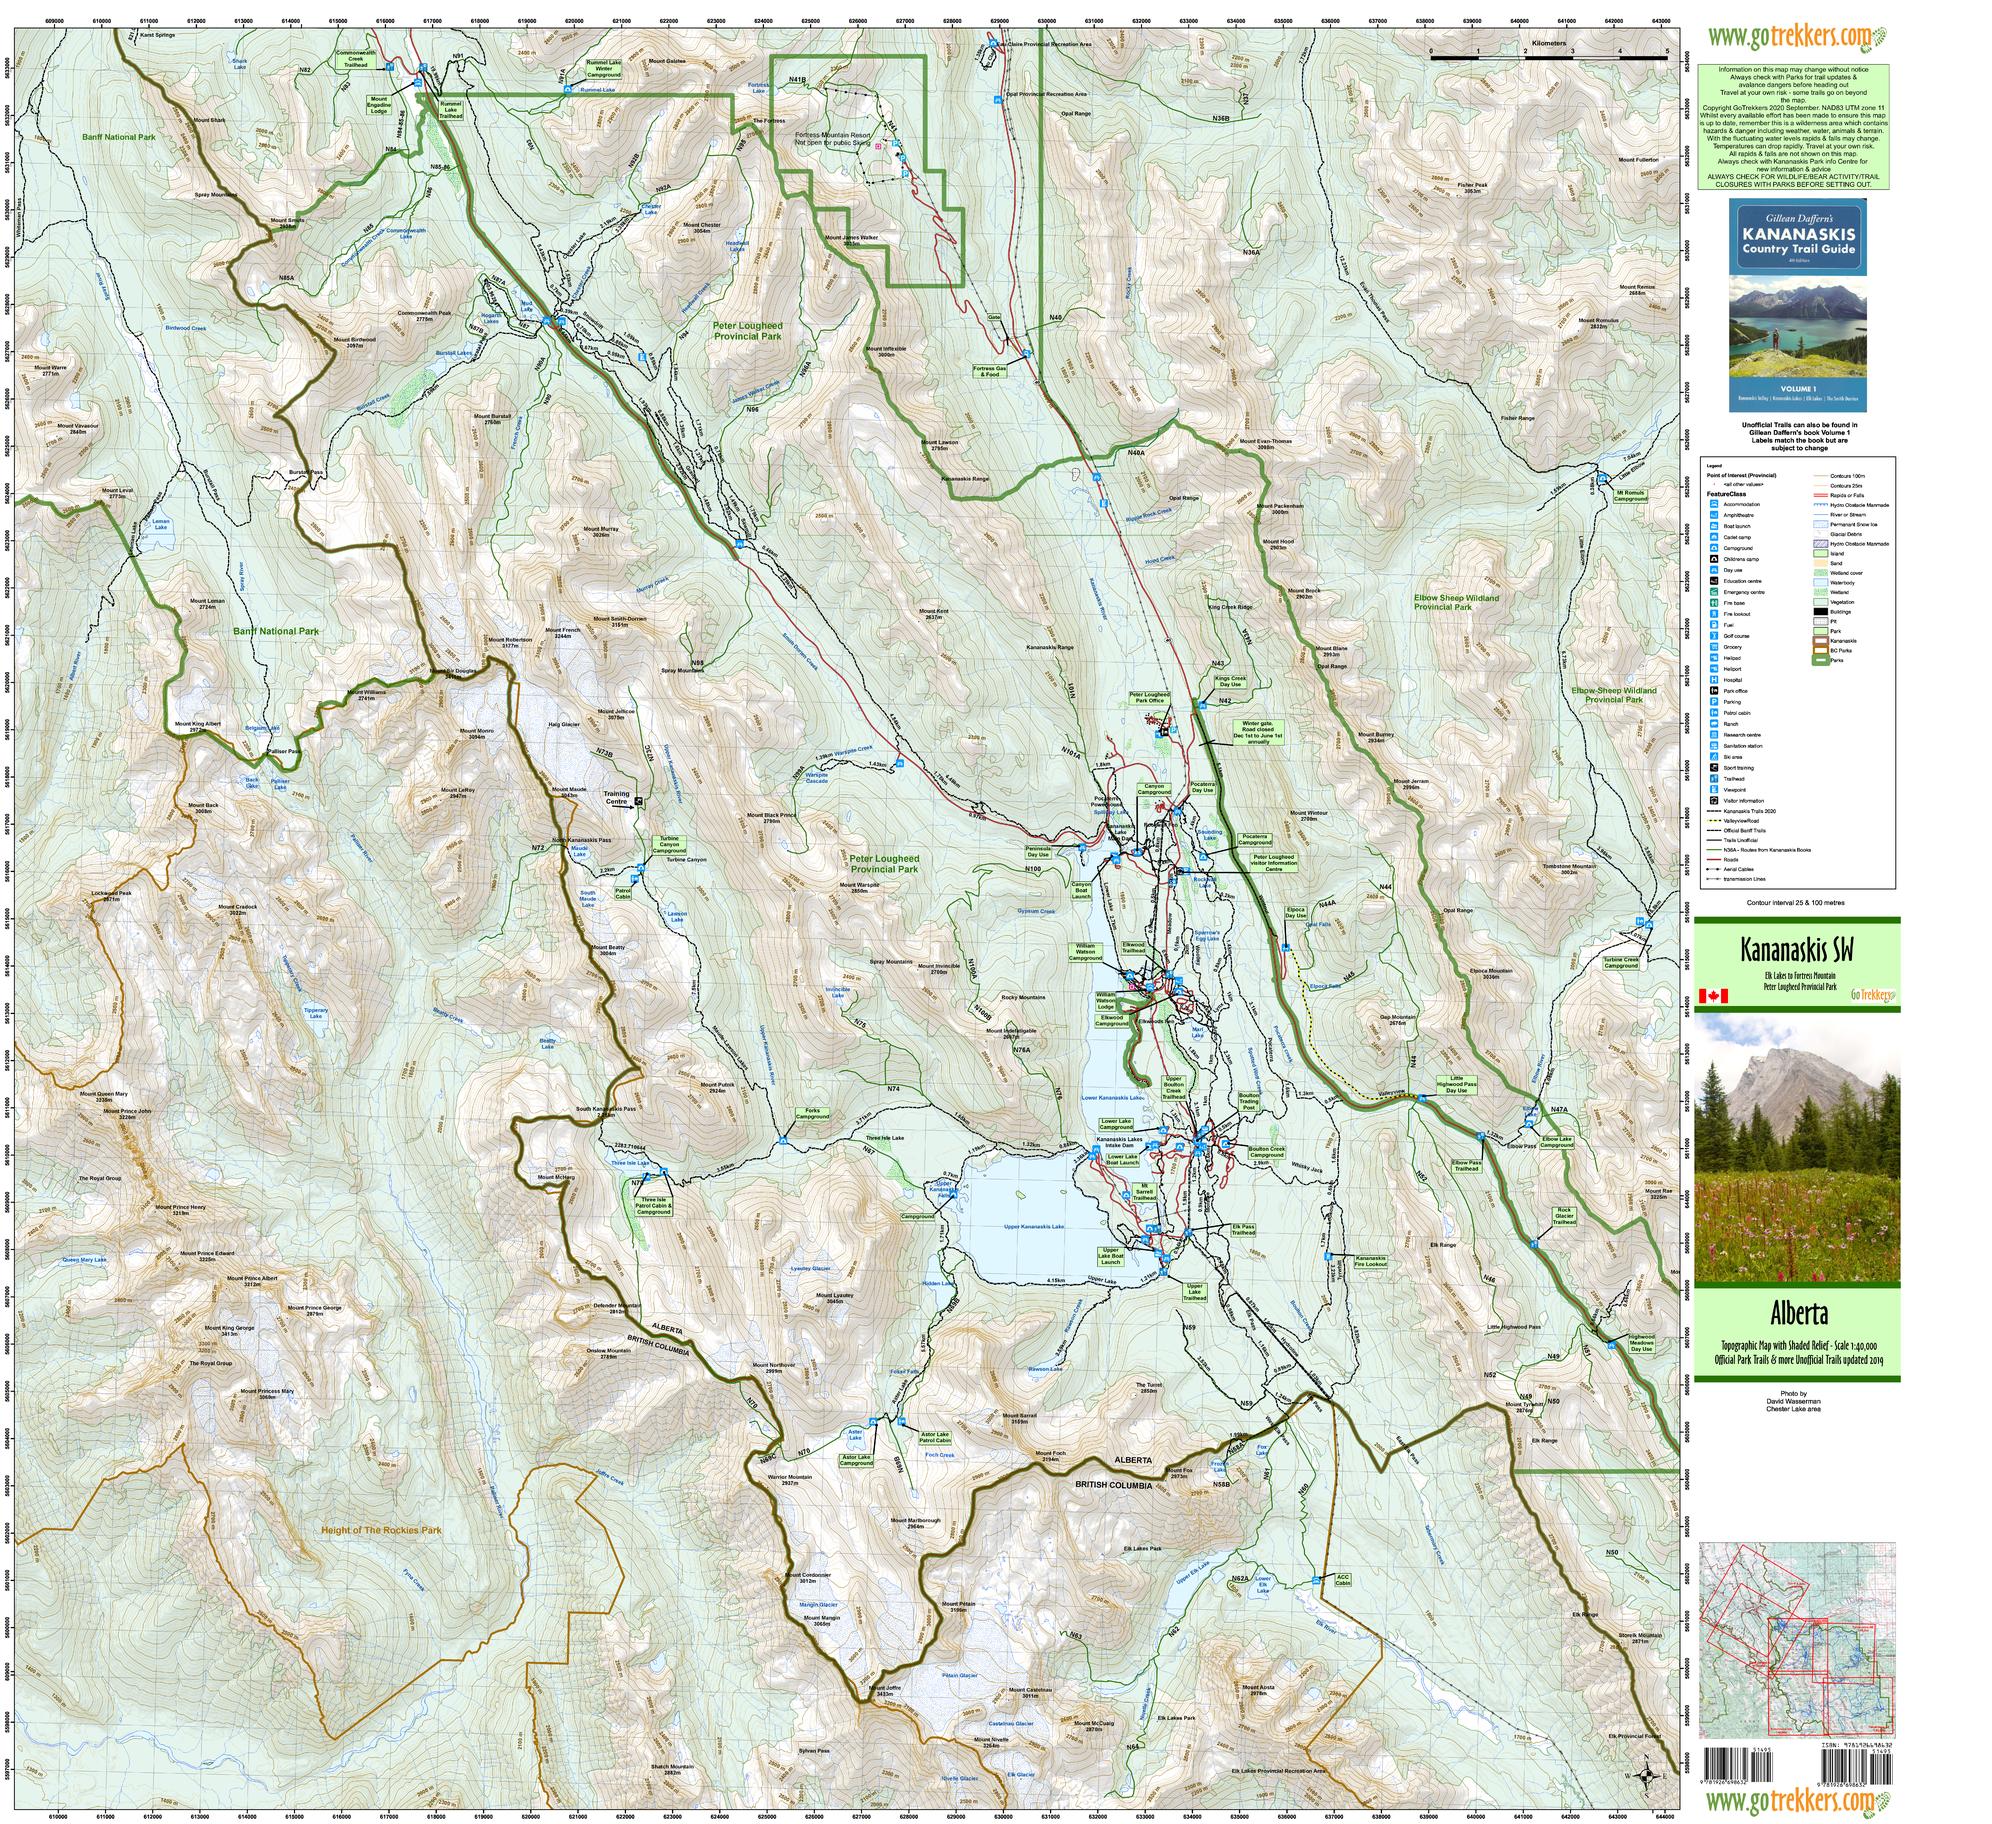Click the Buildings black swatch in the legend

1821,612
